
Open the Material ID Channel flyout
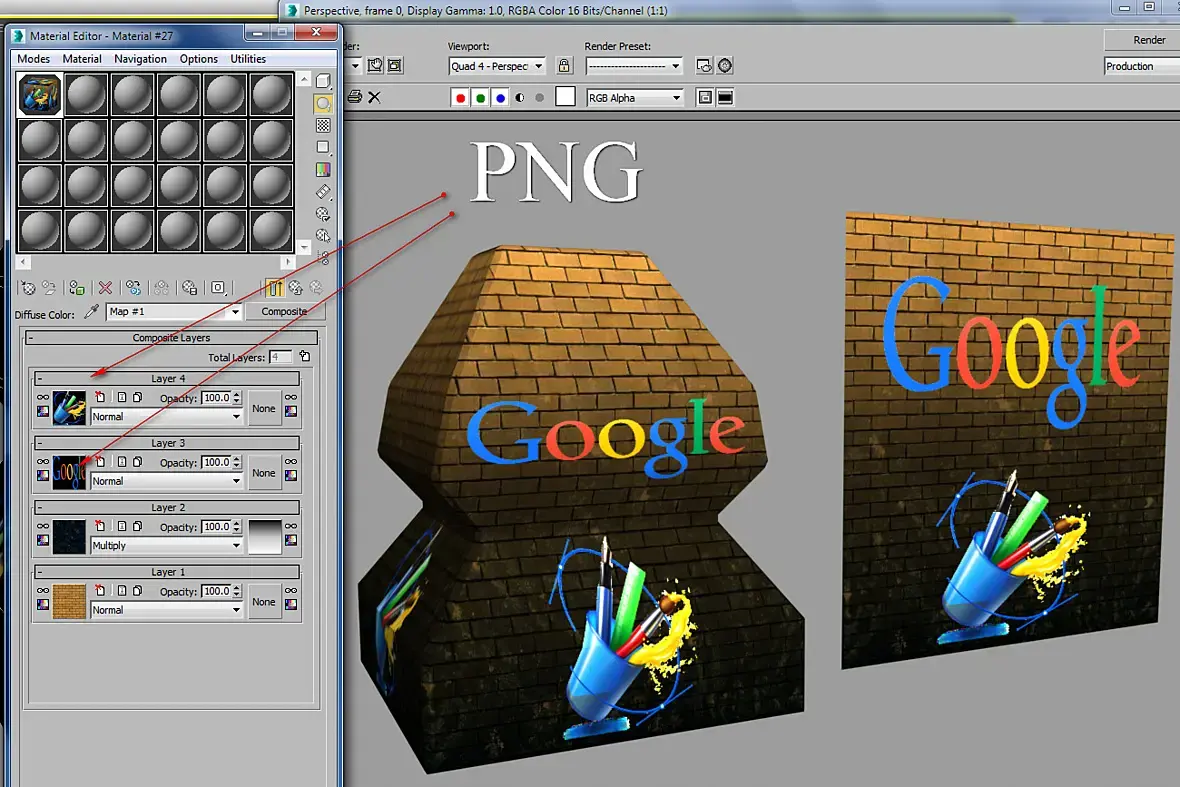tap(218, 287)
